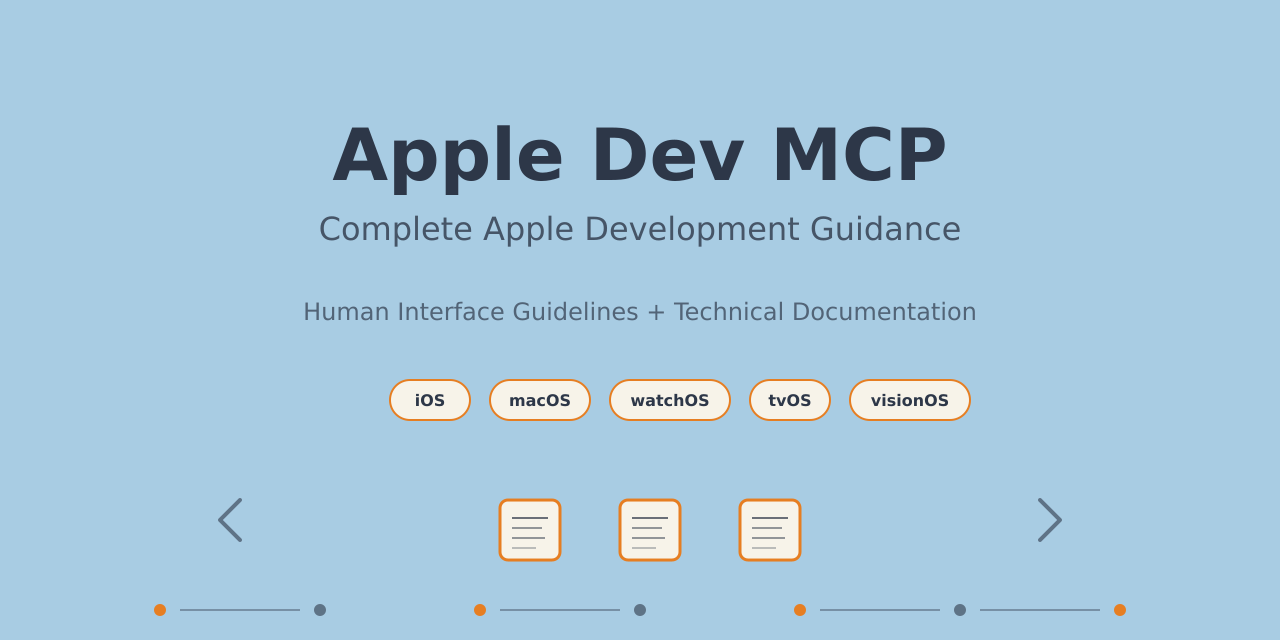Open the leftmost document icon
Screen dimensions: 1280x640
pos(530,529)
